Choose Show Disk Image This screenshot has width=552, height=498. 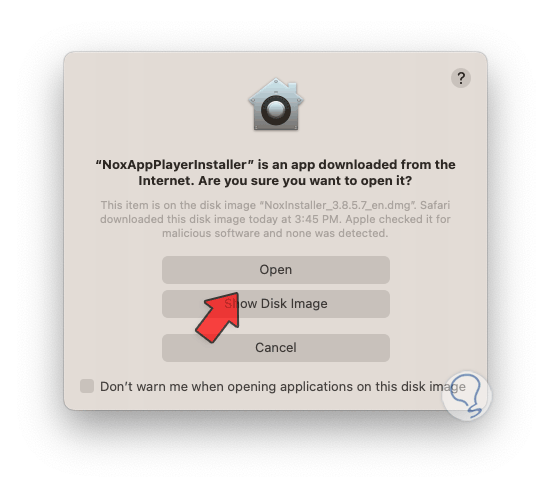276,304
